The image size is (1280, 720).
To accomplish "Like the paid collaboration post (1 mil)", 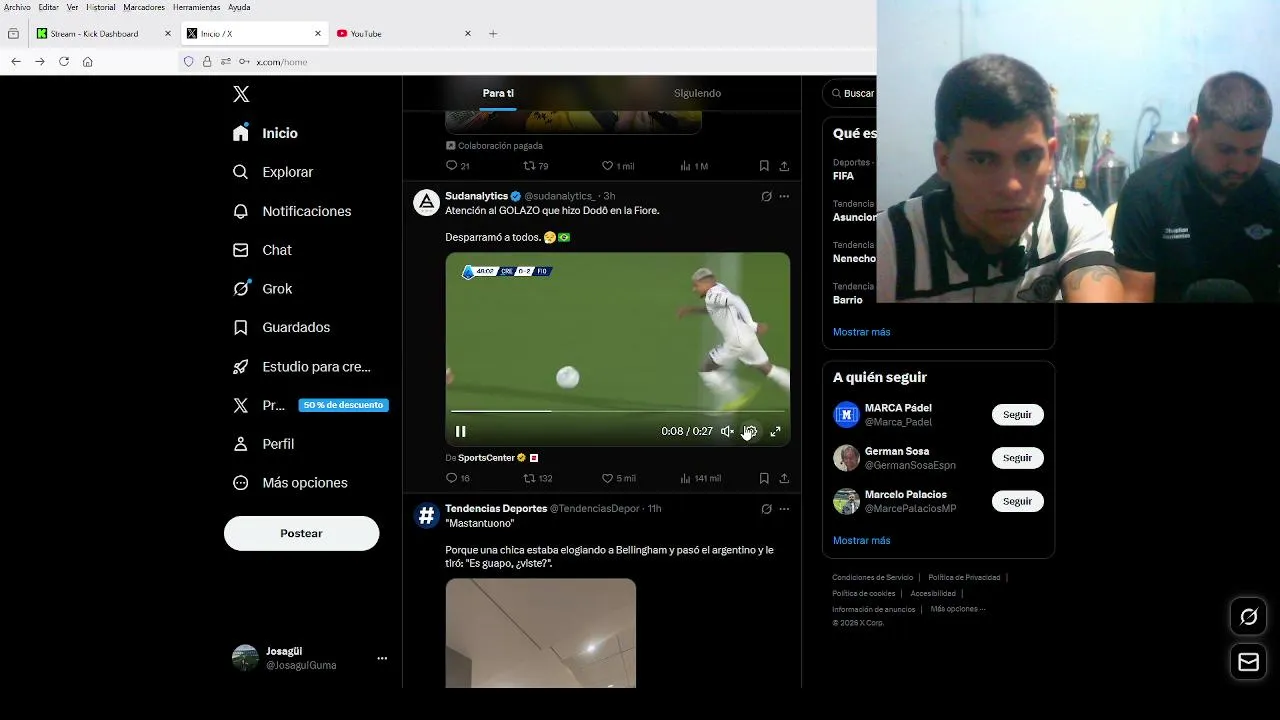I will (x=618, y=166).
